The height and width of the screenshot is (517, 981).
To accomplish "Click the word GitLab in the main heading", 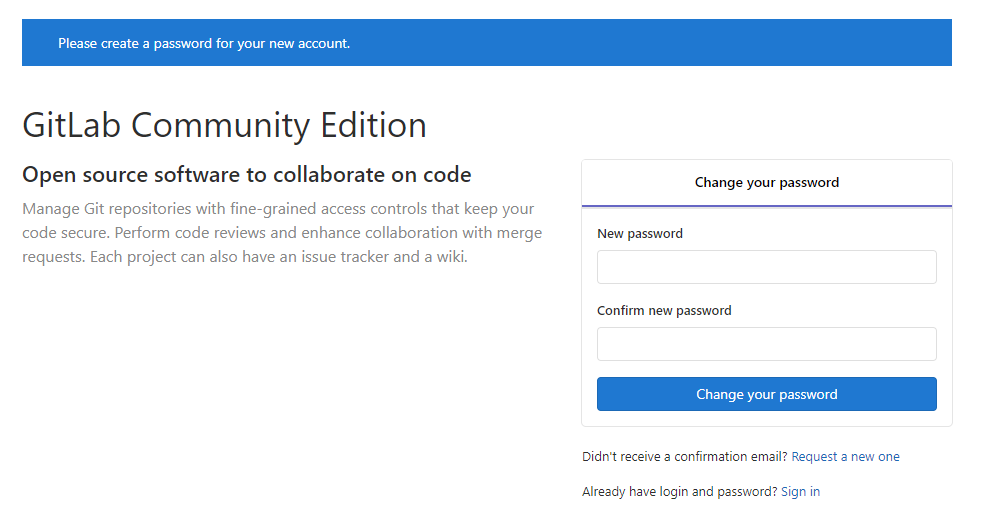I will point(71,125).
